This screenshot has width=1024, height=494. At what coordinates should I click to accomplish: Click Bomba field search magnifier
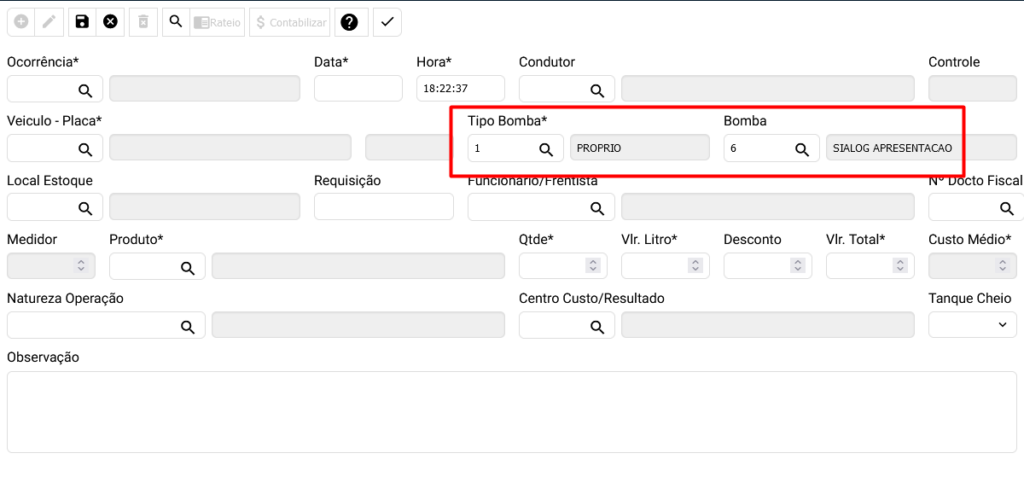click(802, 149)
